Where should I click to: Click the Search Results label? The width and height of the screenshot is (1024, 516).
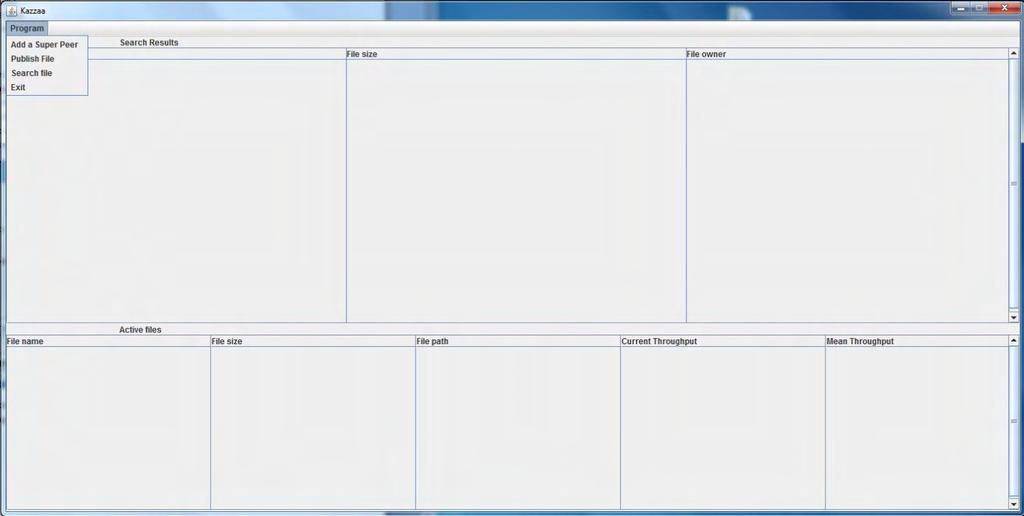149,42
